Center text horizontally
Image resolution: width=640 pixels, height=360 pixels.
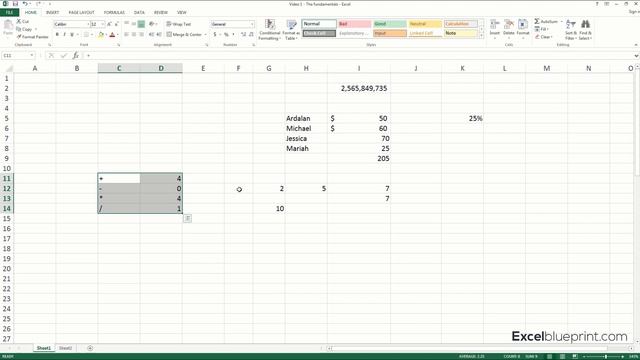(134, 35)
